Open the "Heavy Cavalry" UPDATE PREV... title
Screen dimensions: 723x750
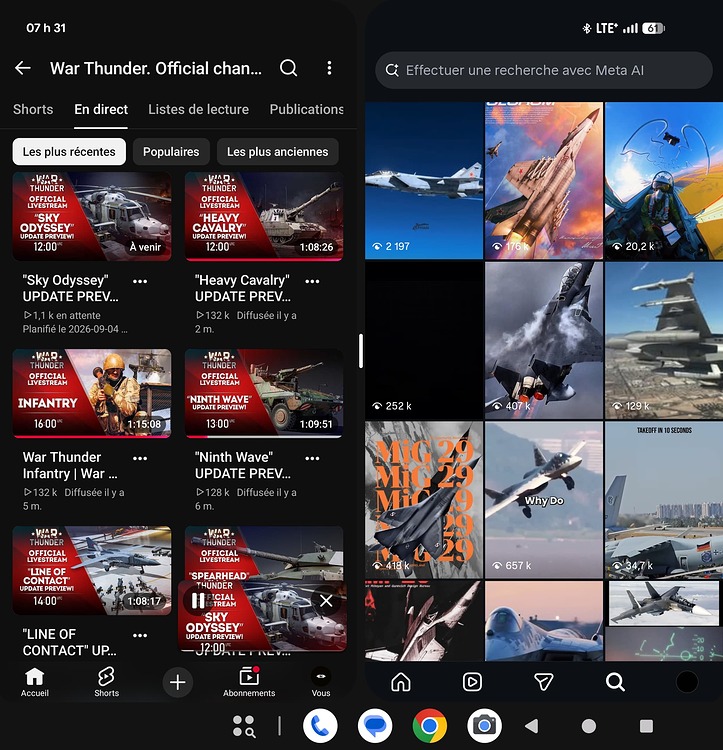coord(242,288)
